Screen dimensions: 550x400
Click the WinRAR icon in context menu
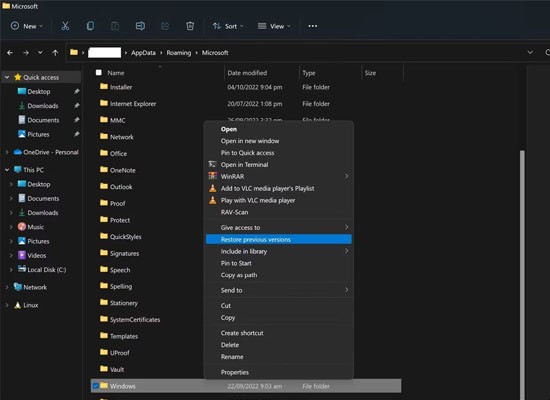(x=213, y=176)
